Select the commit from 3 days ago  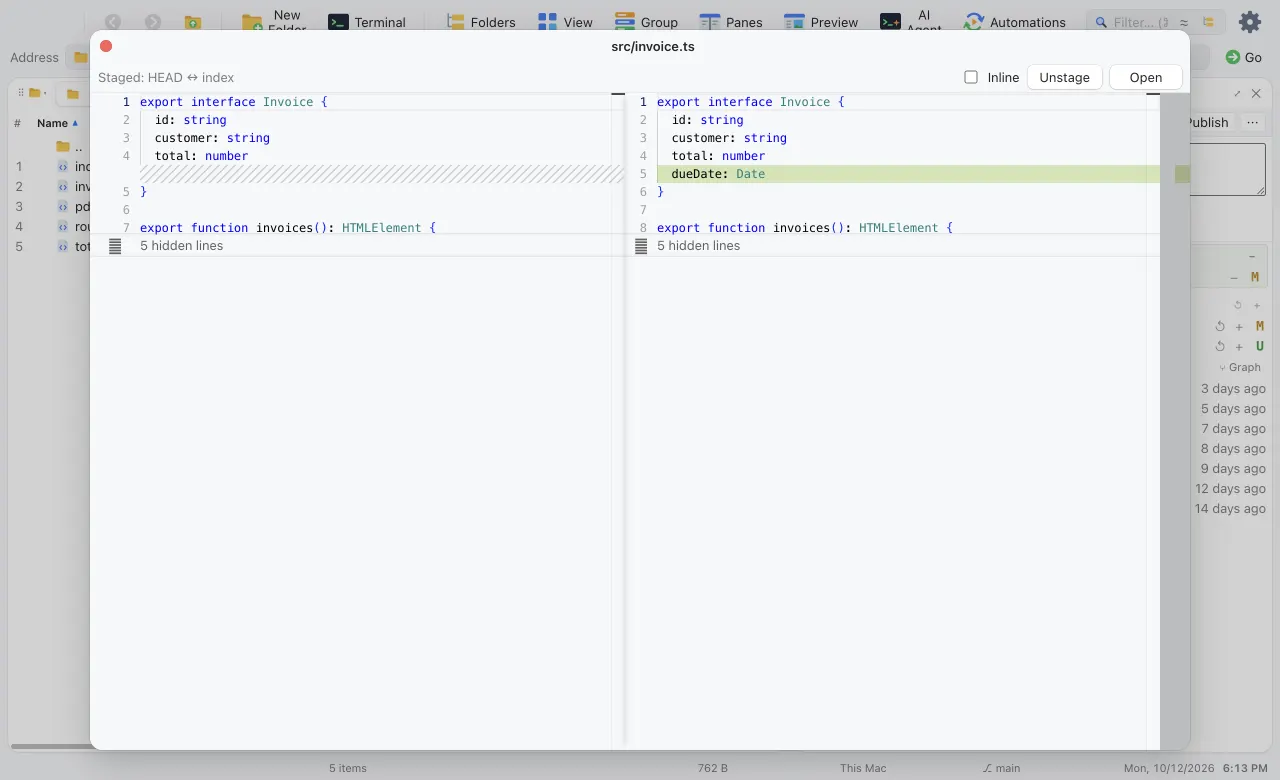pos(1233,388)
